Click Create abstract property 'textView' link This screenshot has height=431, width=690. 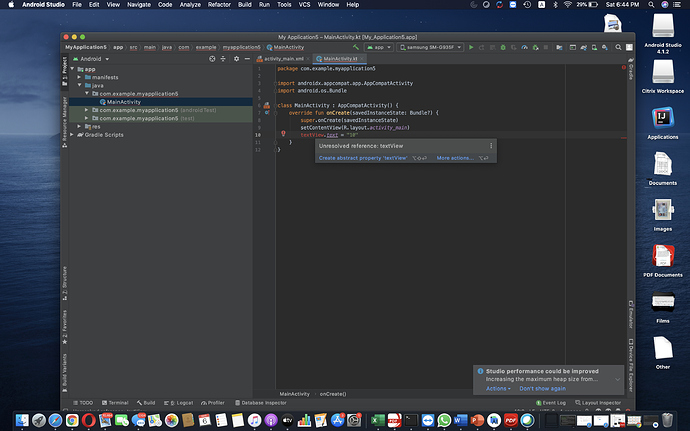[363, 158]
